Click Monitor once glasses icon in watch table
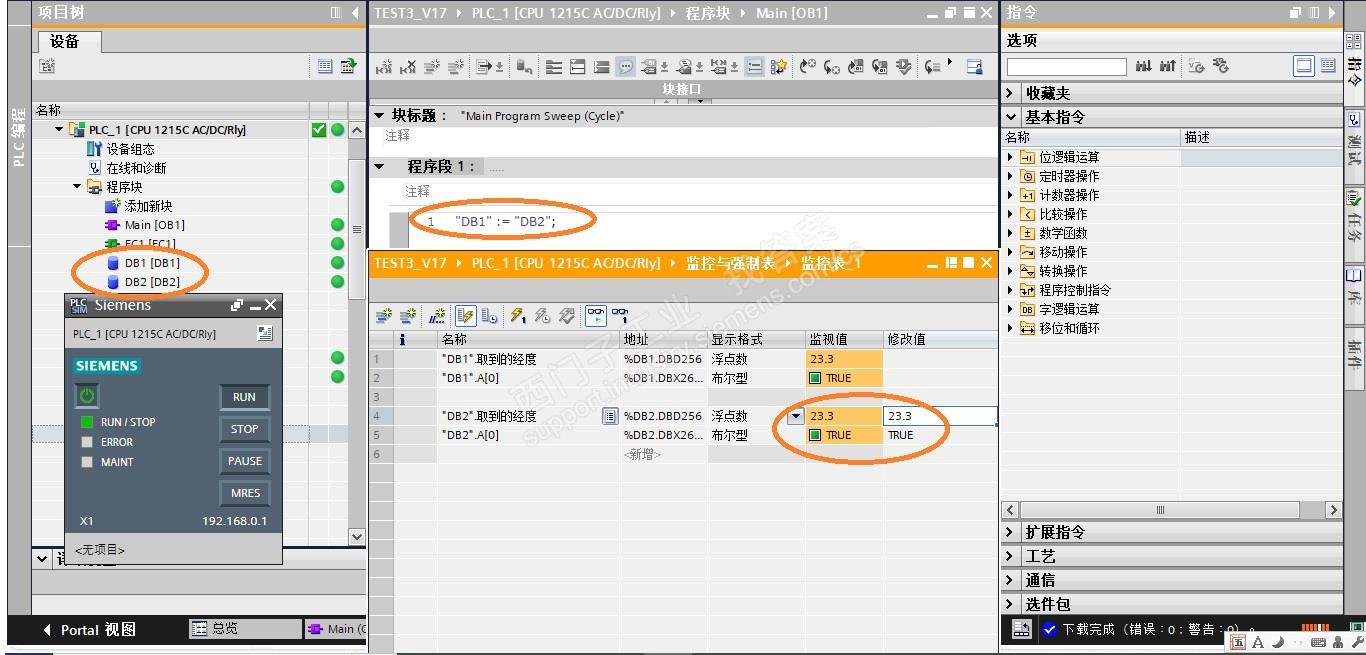This screenshot has width=1366, height=655. pos(620,317)
